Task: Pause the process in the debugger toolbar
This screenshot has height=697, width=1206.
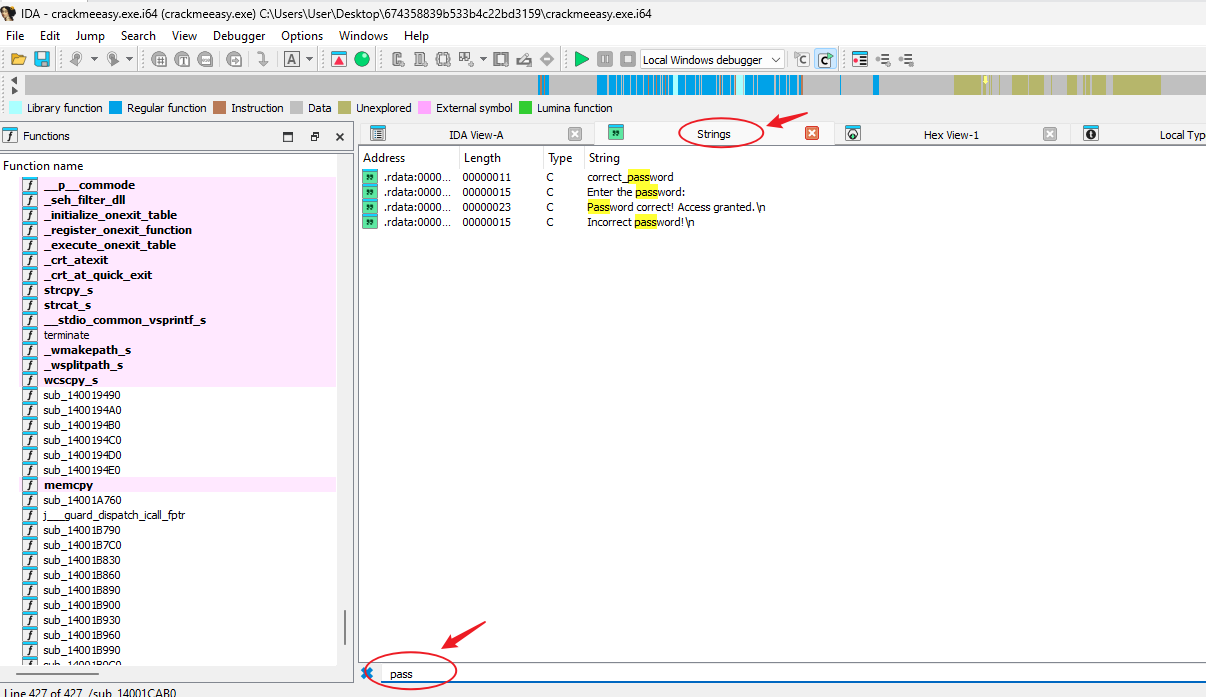Action: 605,60
